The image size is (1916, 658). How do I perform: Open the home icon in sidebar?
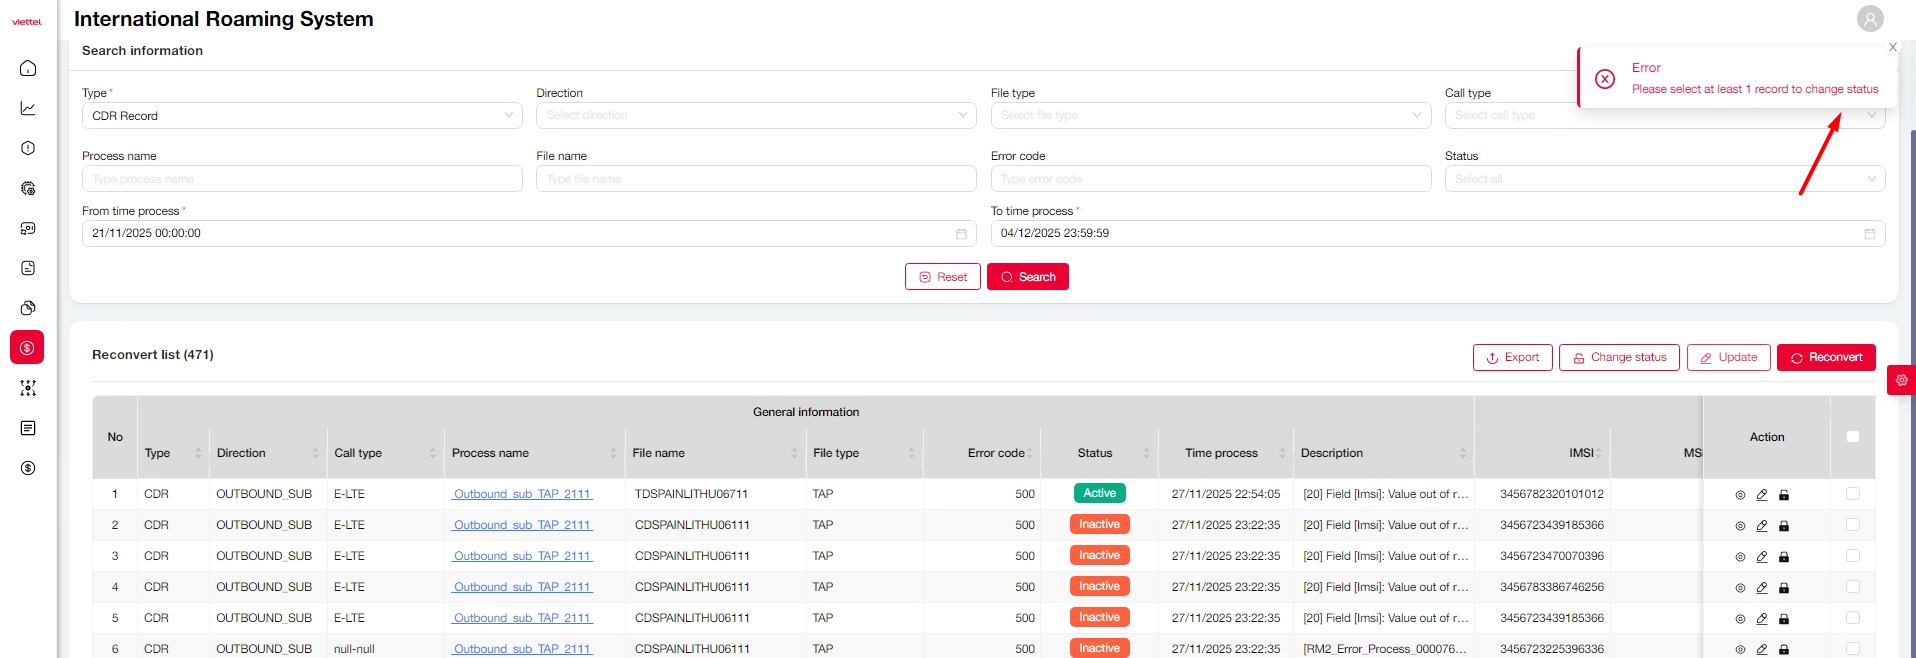click(28, 68)
